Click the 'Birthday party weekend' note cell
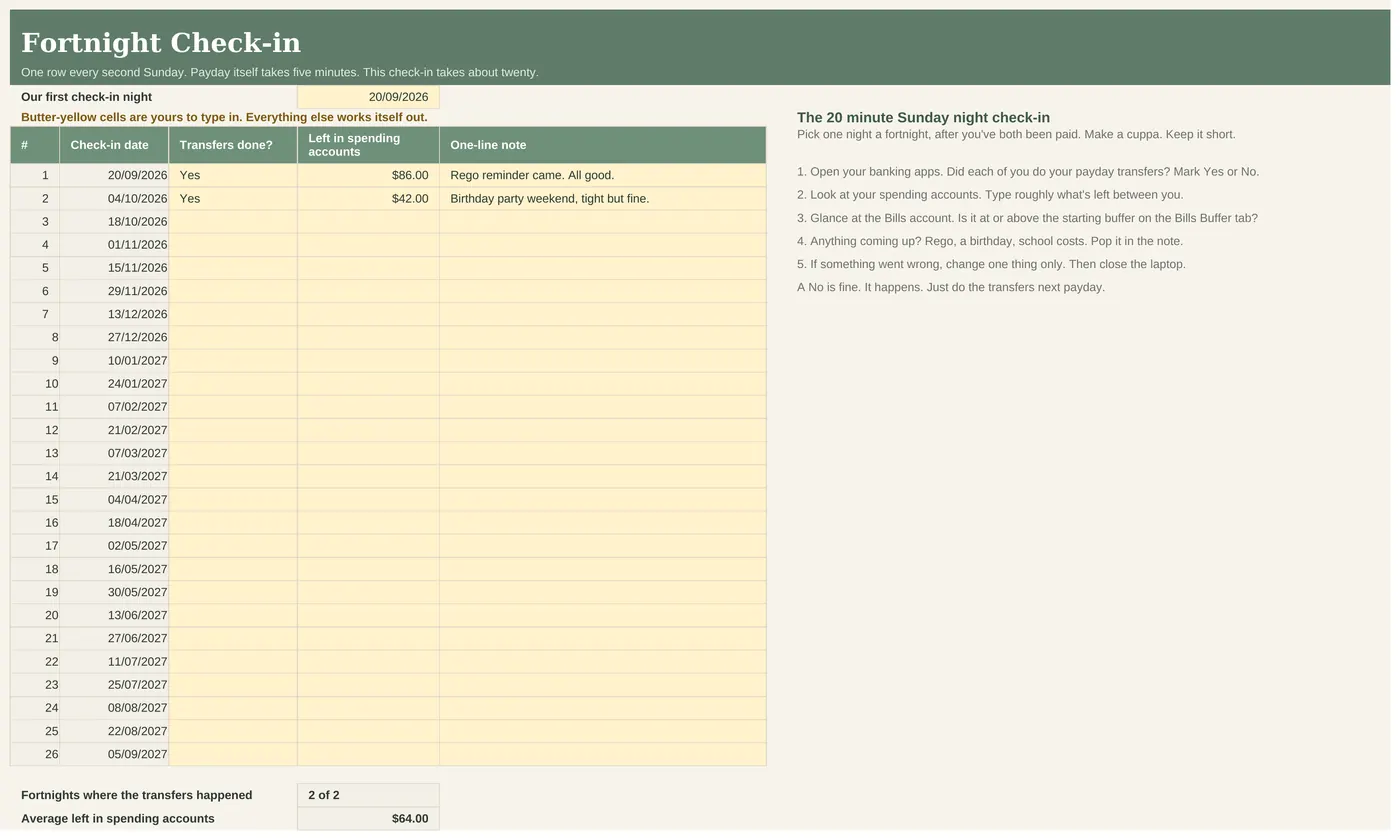Image resolution: width=1400 pixels, height=840 pixels. pos(603,198)
